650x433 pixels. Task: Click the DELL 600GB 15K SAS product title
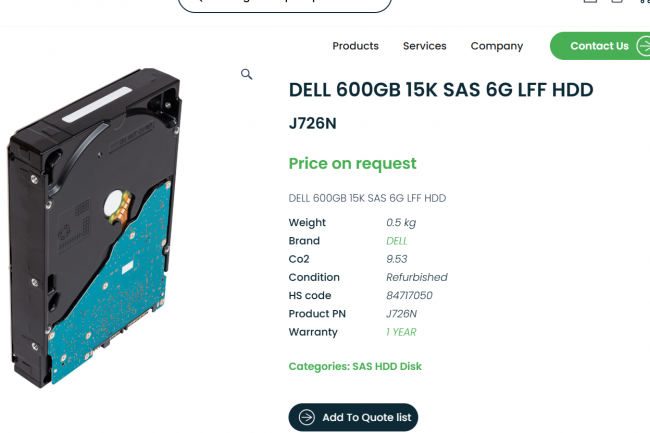tap(441, 90)
